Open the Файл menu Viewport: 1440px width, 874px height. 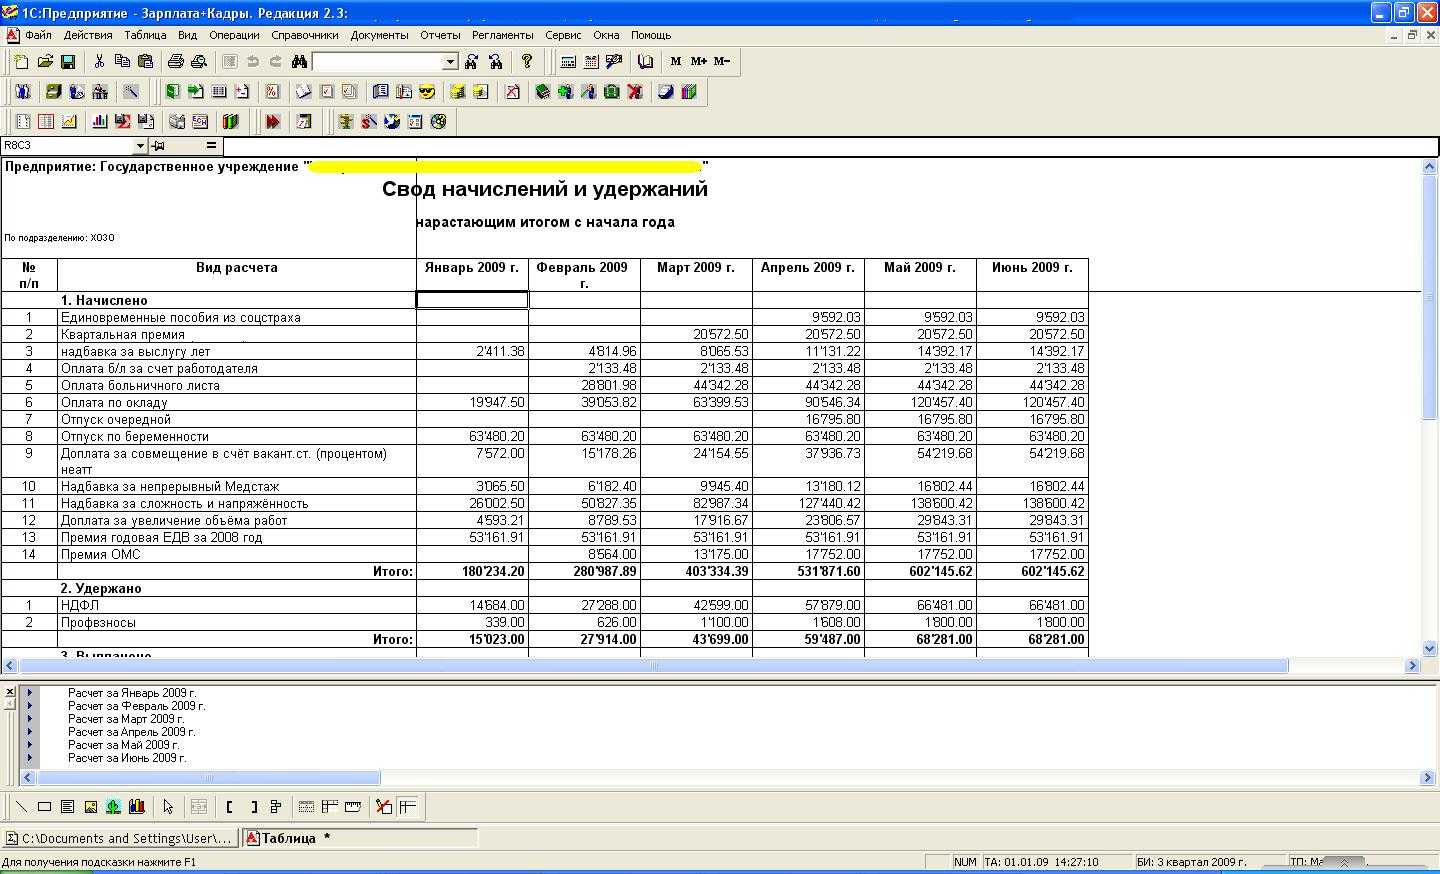[38, 35]
